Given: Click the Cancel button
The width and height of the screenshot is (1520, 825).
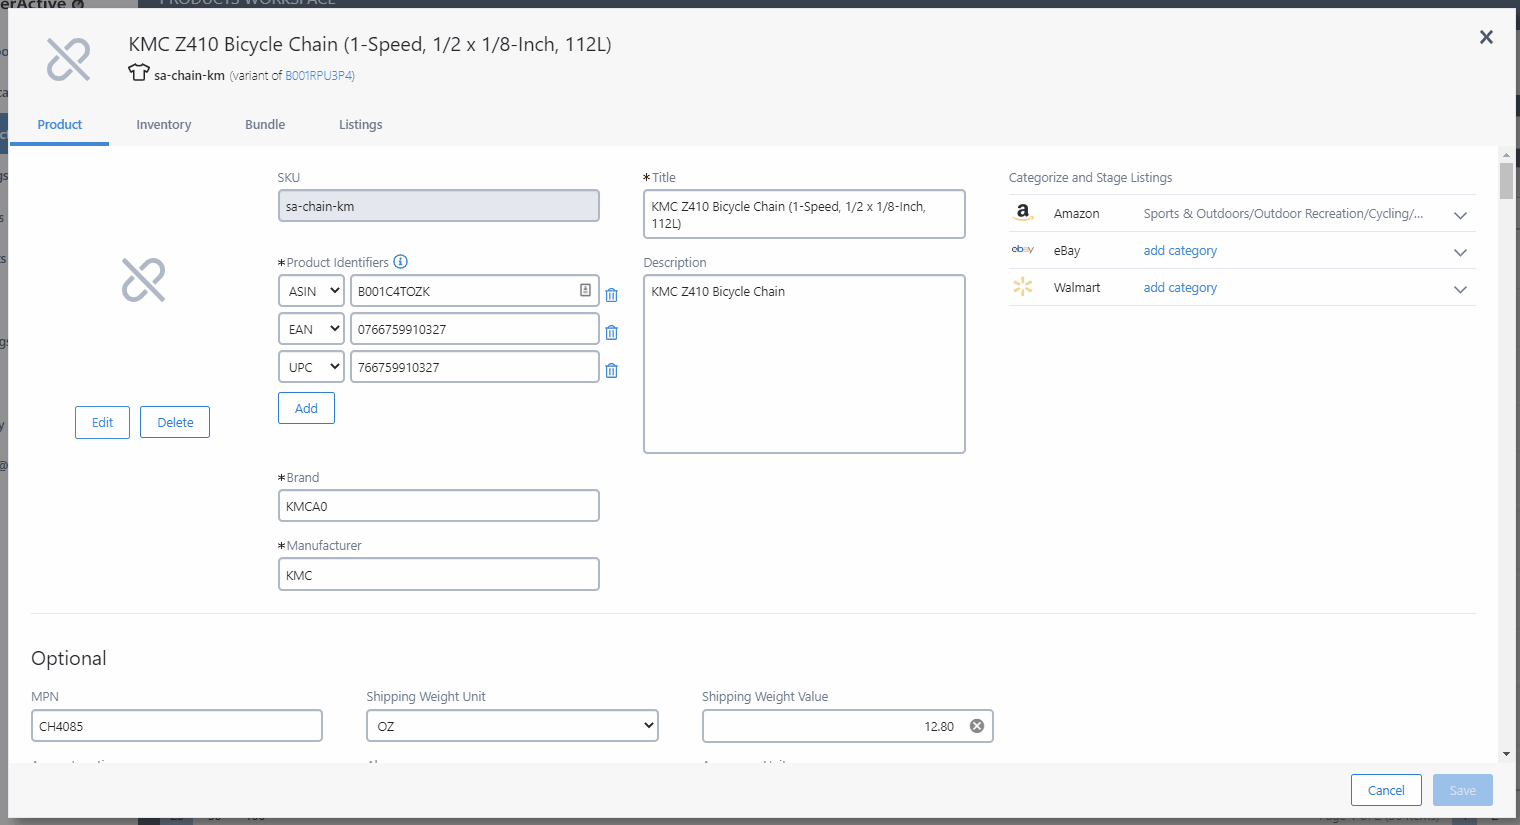Looking at the screenshot, I should tap(1386, 790).
